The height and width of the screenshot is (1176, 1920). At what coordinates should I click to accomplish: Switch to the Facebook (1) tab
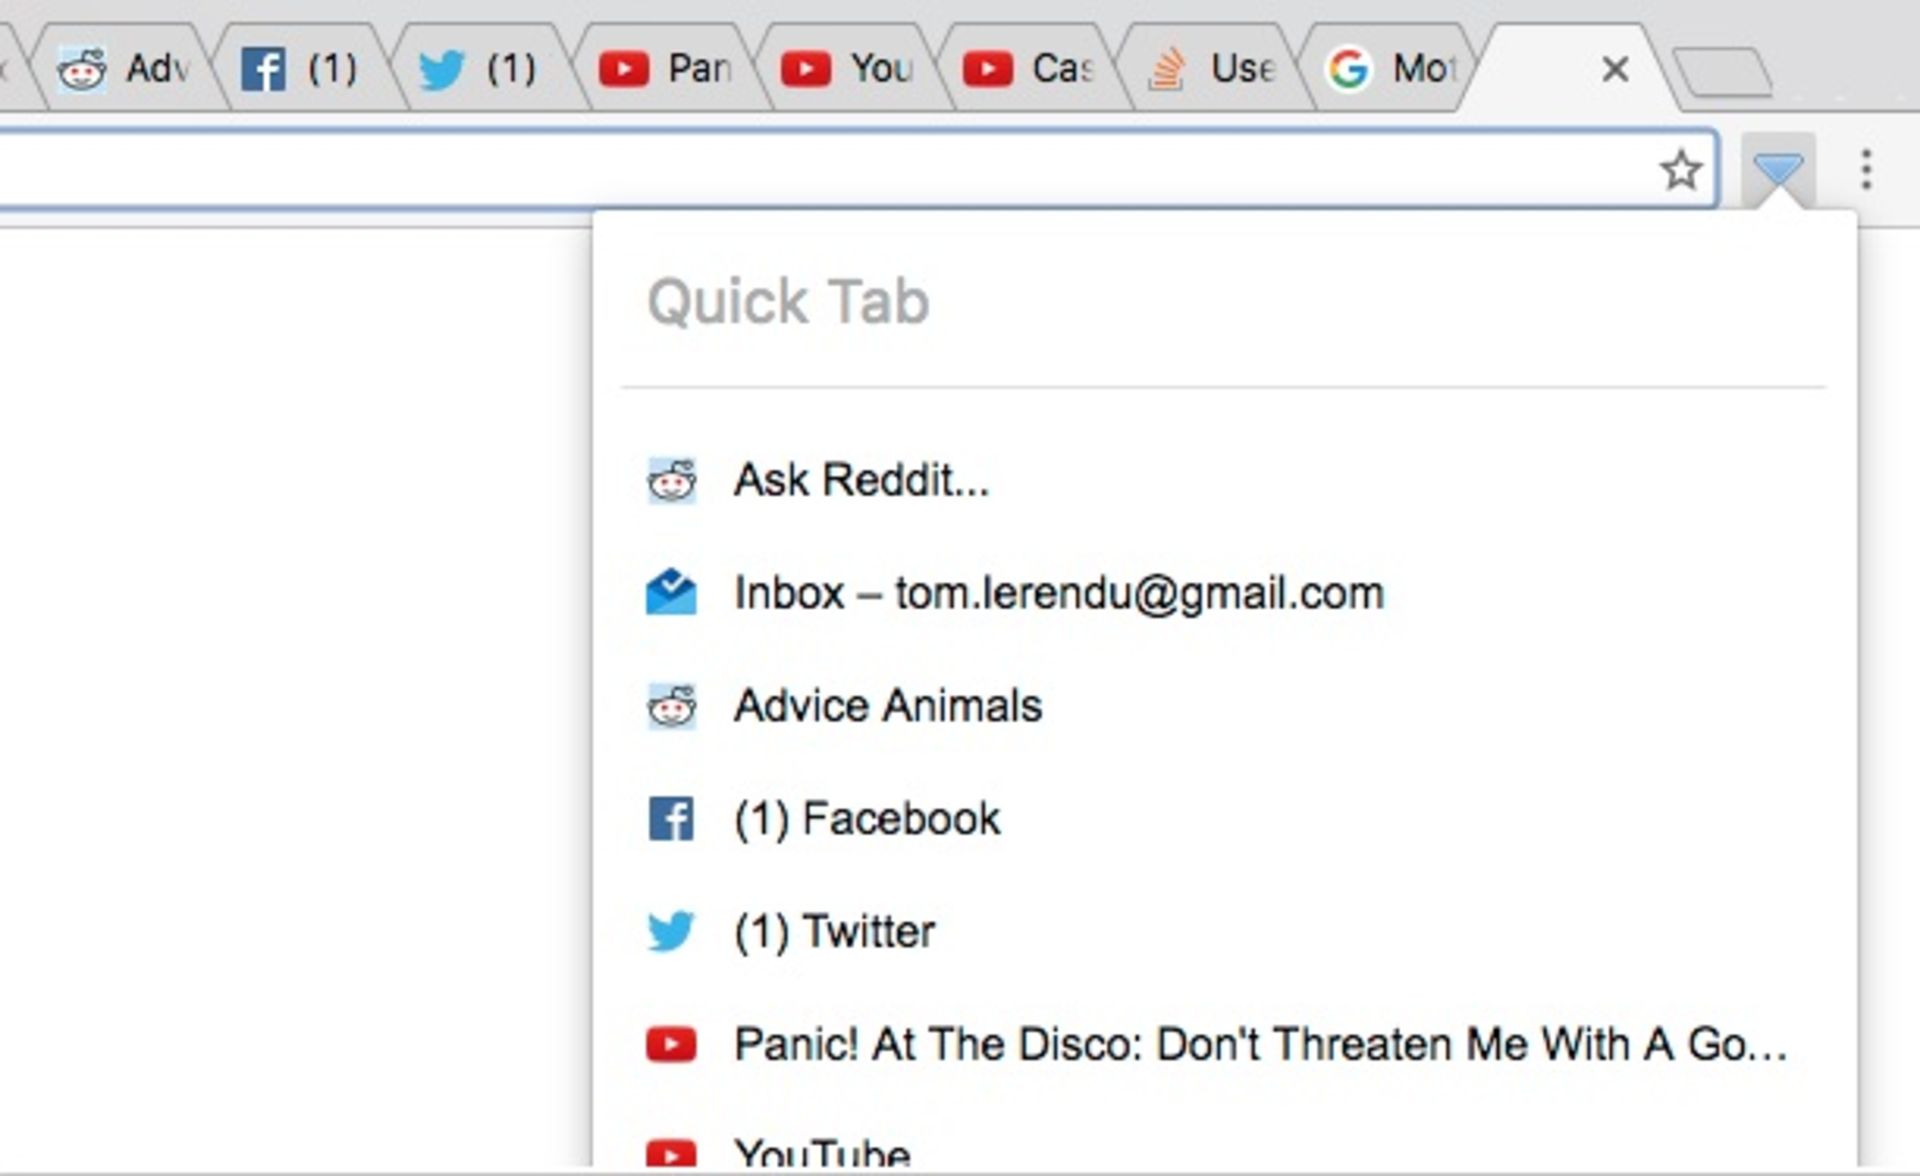click(x=305, y=68)
